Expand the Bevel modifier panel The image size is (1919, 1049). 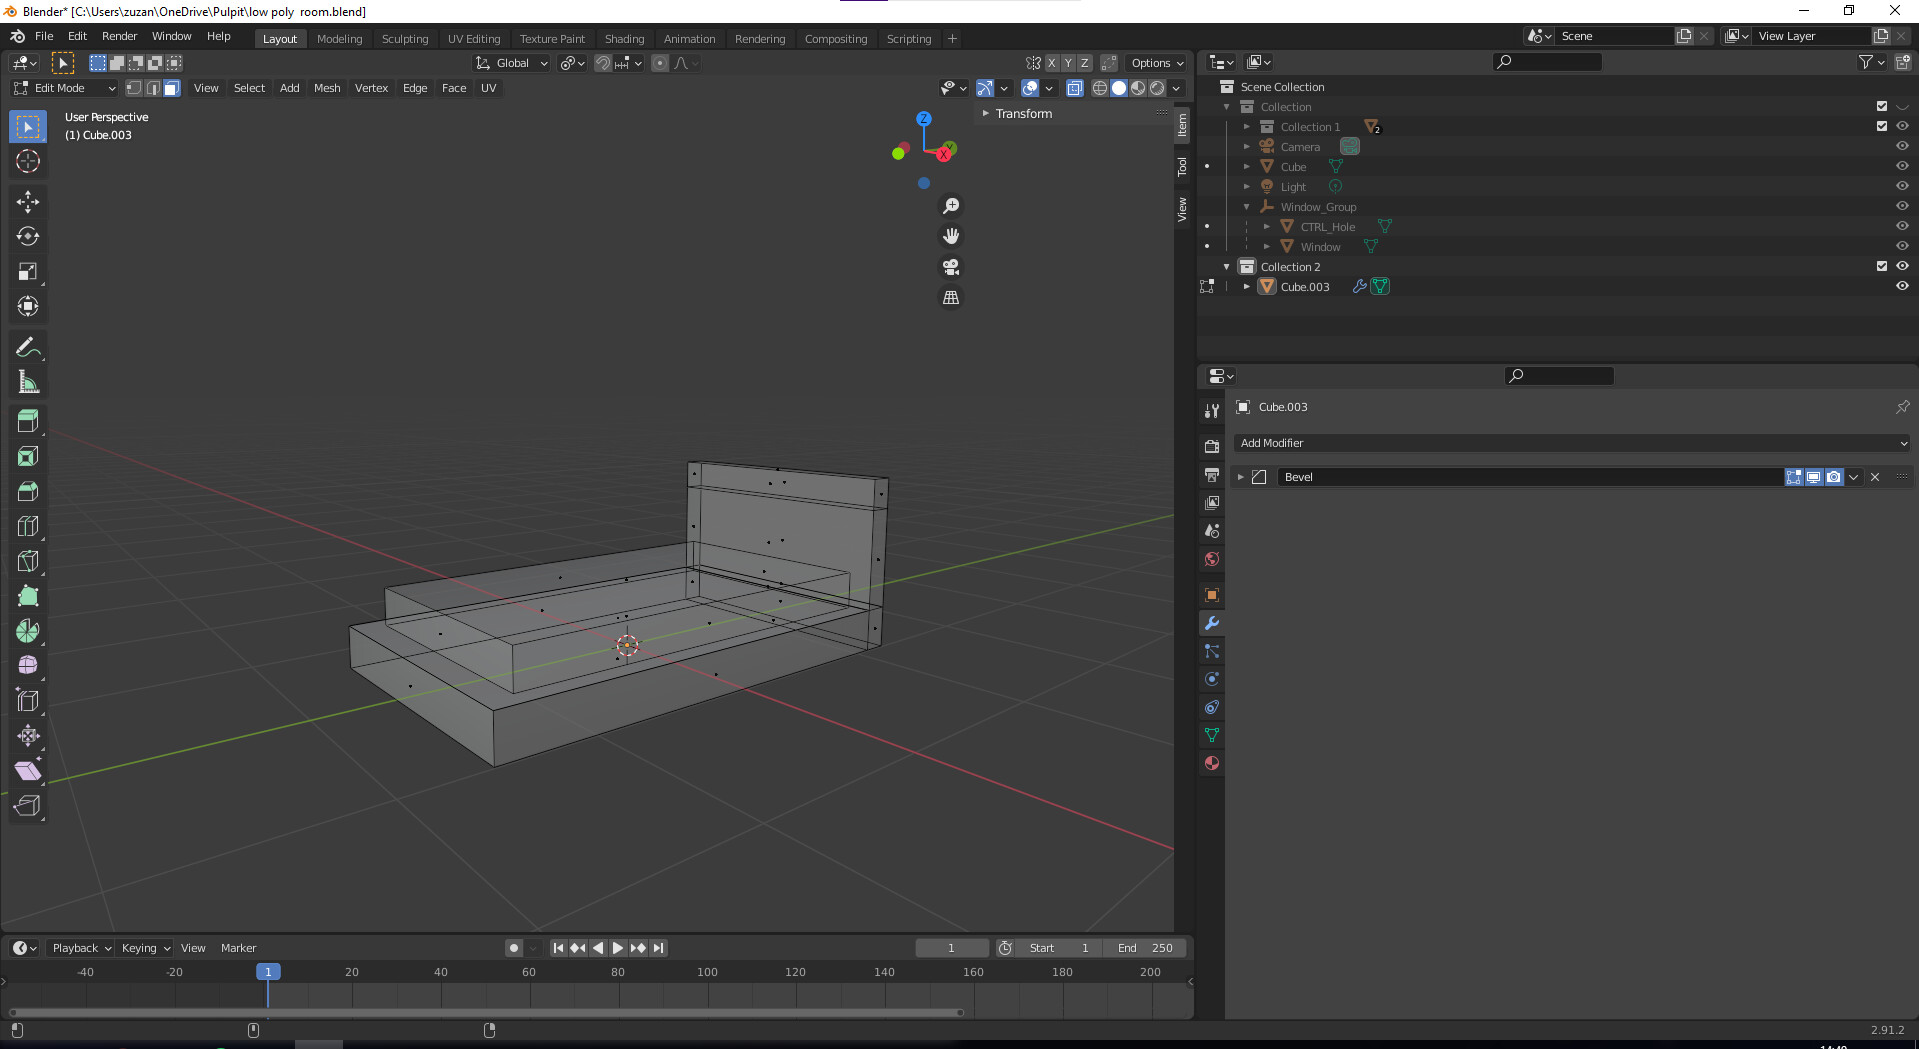click(1241, 477)
